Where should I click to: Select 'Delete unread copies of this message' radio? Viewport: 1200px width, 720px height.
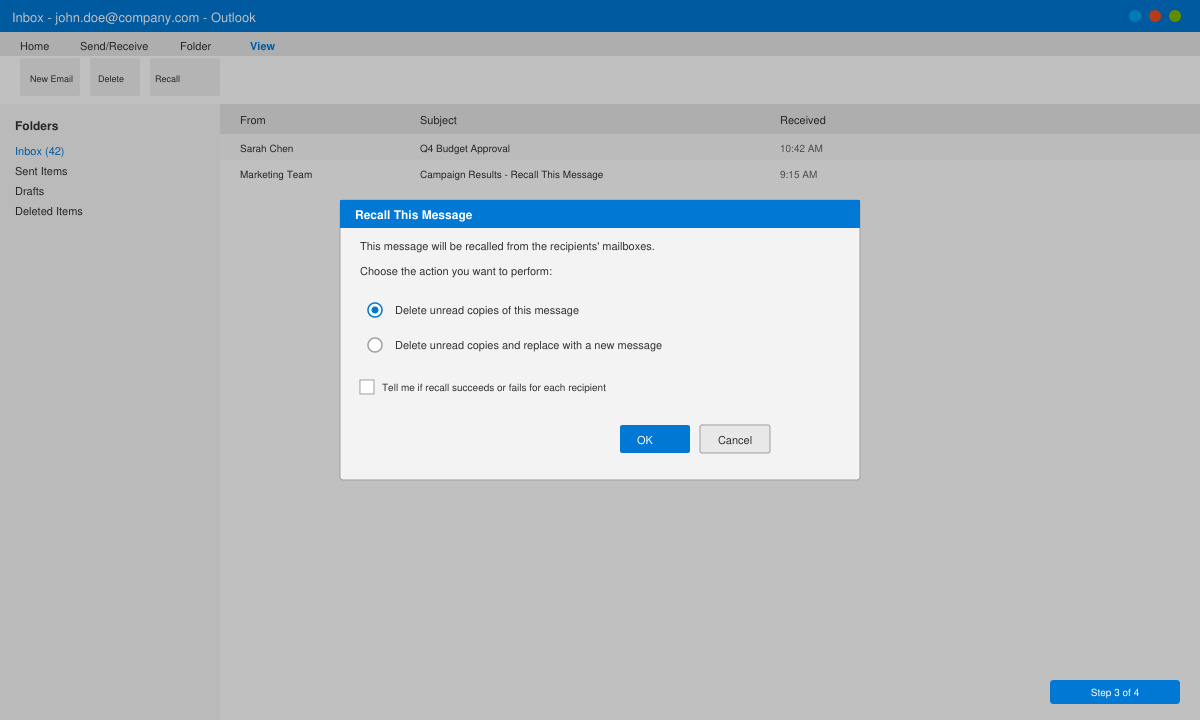pyautogui.click(x=375, y=310)
